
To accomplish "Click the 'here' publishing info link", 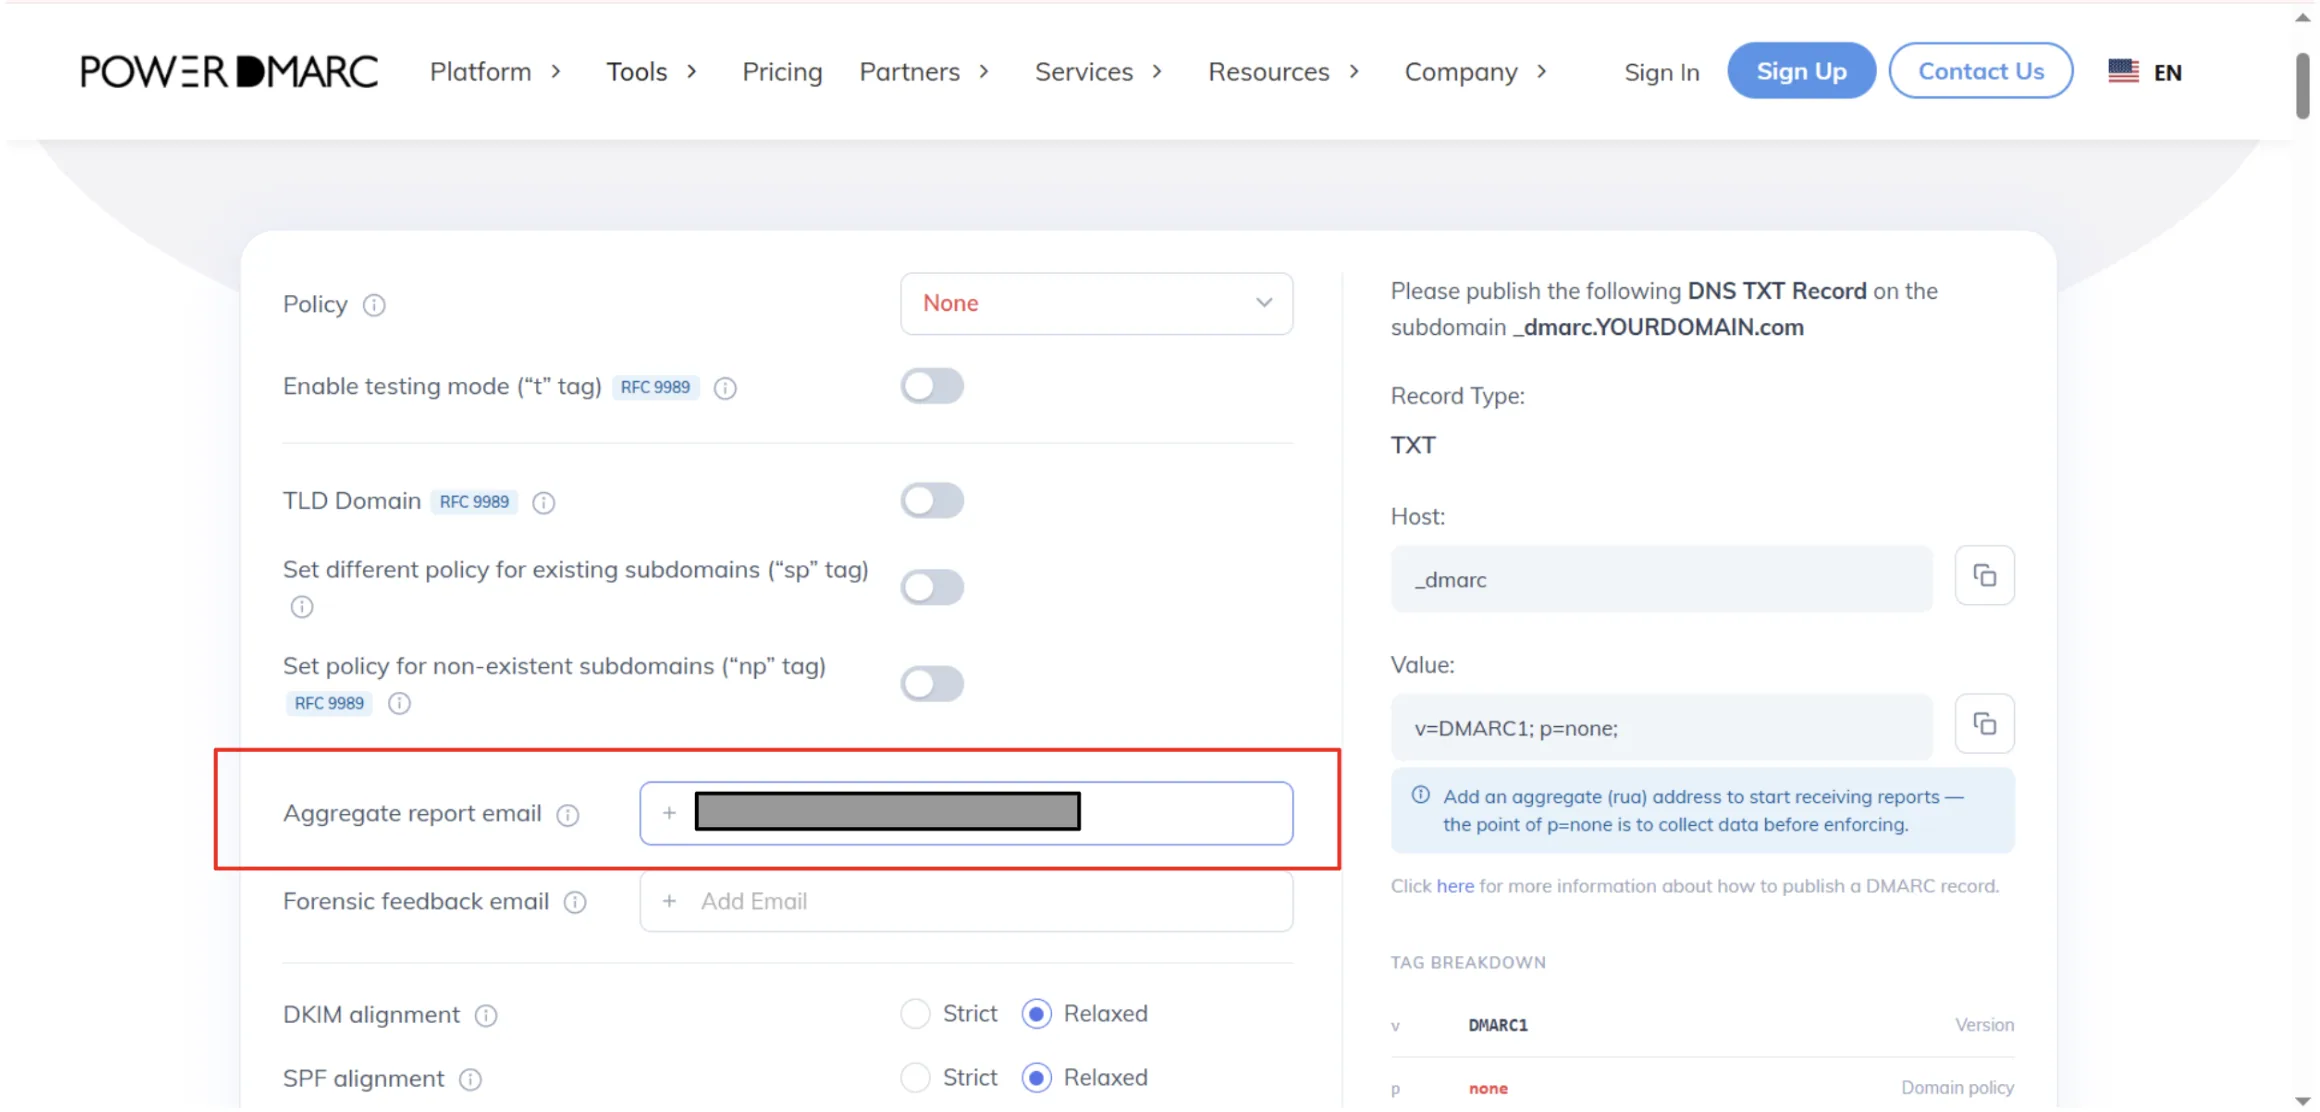I will (x=1455, y=887).
